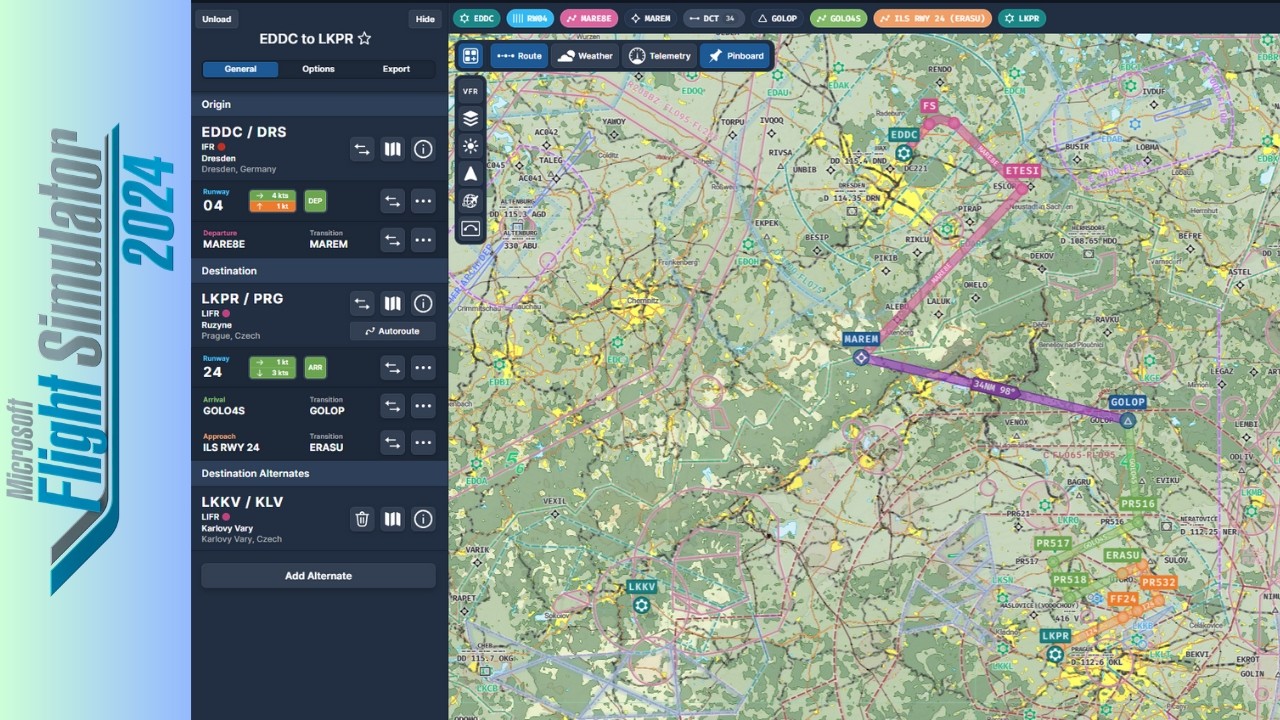
Task: Click the PR516 waypoint label on map
Action: 1138,504
